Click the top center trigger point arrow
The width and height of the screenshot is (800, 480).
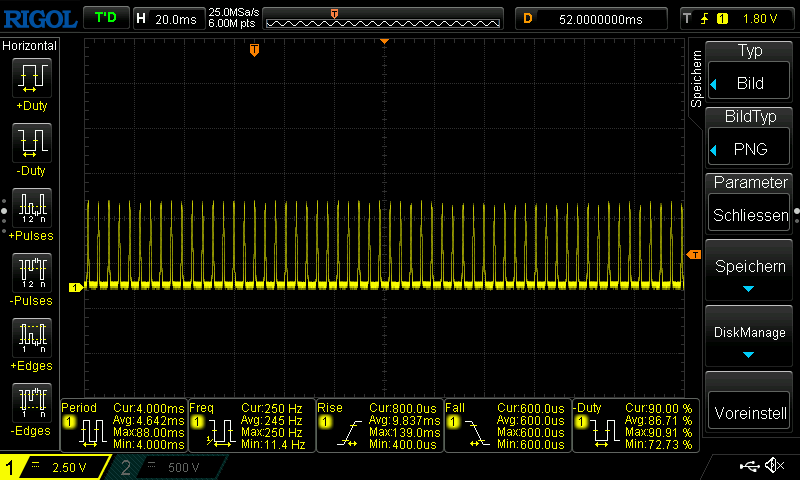(x=385, y=41)
